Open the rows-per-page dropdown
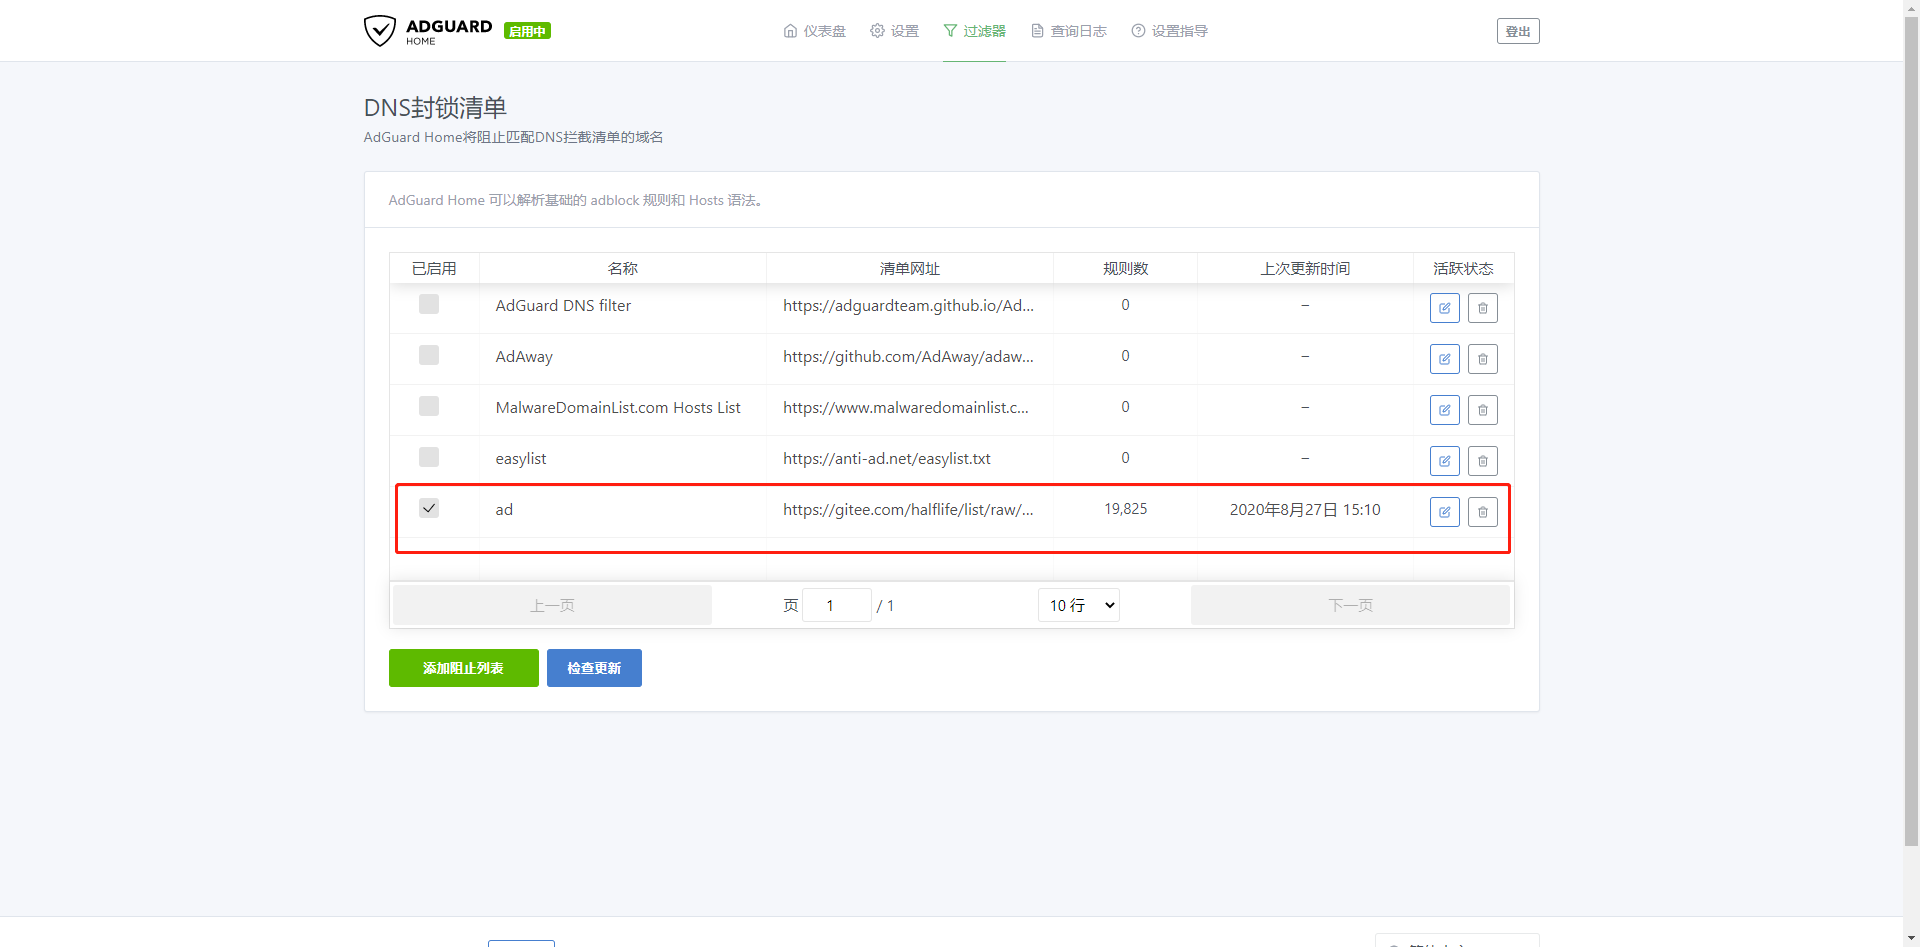Viewport: 1920px width, 947px height. [x=1078, y=605]
